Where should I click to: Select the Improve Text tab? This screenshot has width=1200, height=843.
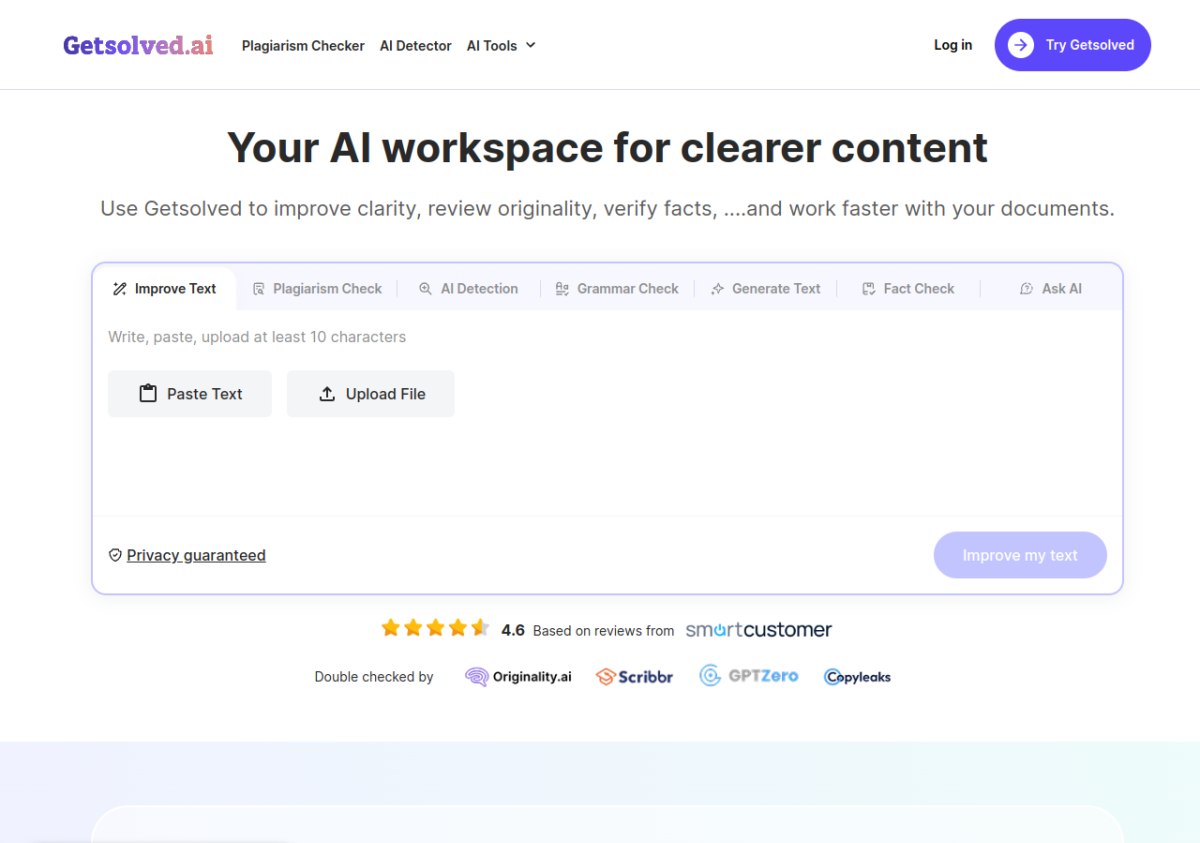(165, 289)
